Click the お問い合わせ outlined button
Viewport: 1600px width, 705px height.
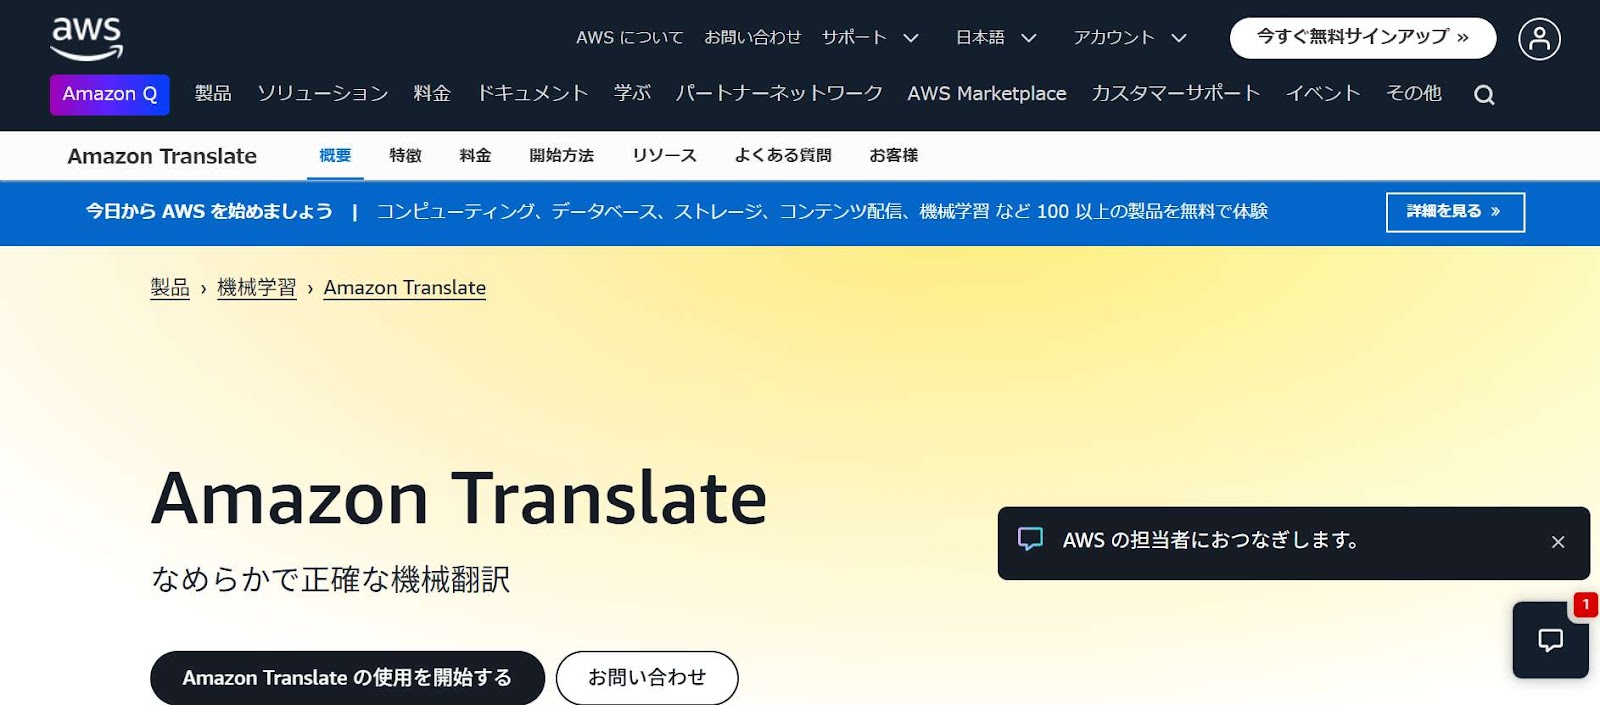tap(647, 678)
